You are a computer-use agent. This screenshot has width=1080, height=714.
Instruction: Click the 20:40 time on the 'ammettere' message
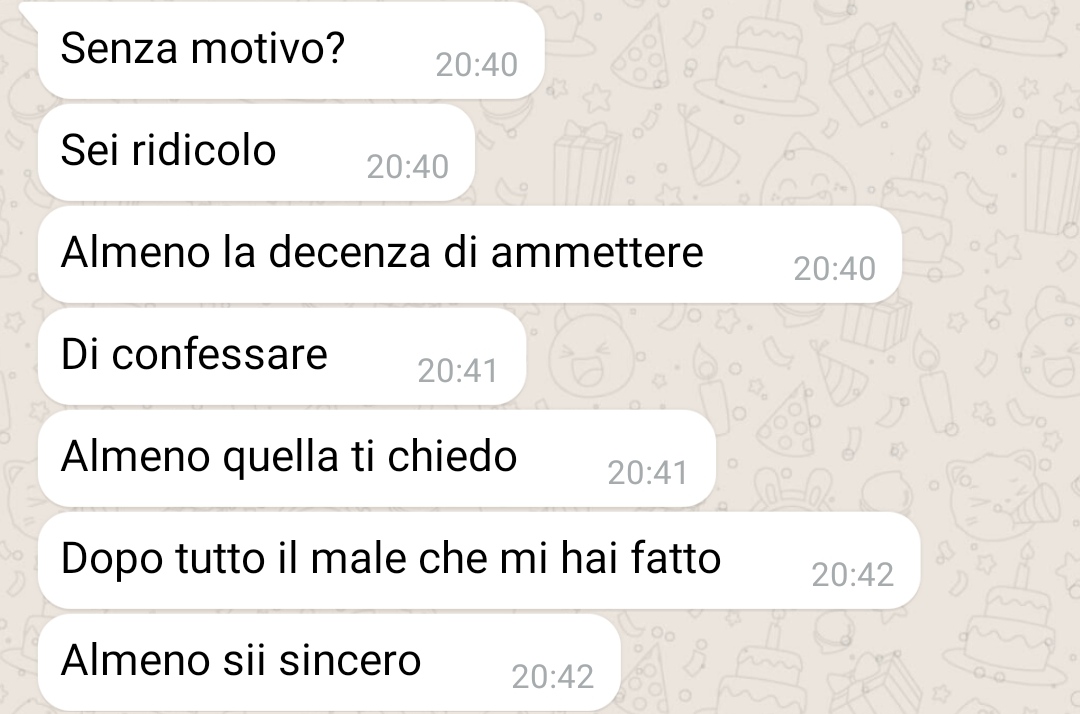(x=835, y=269)
